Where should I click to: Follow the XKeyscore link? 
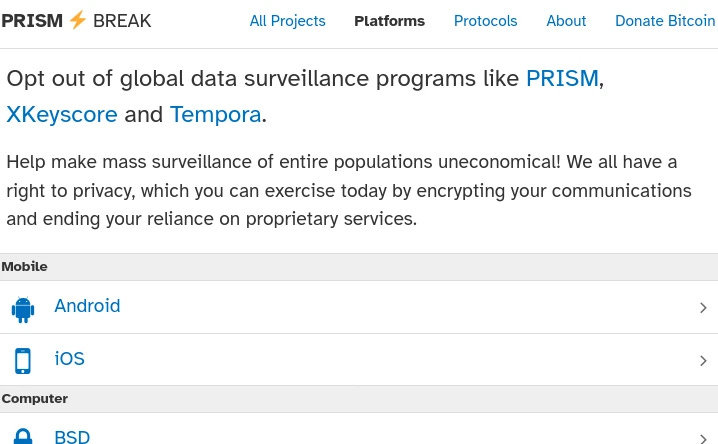pos(62,114)
